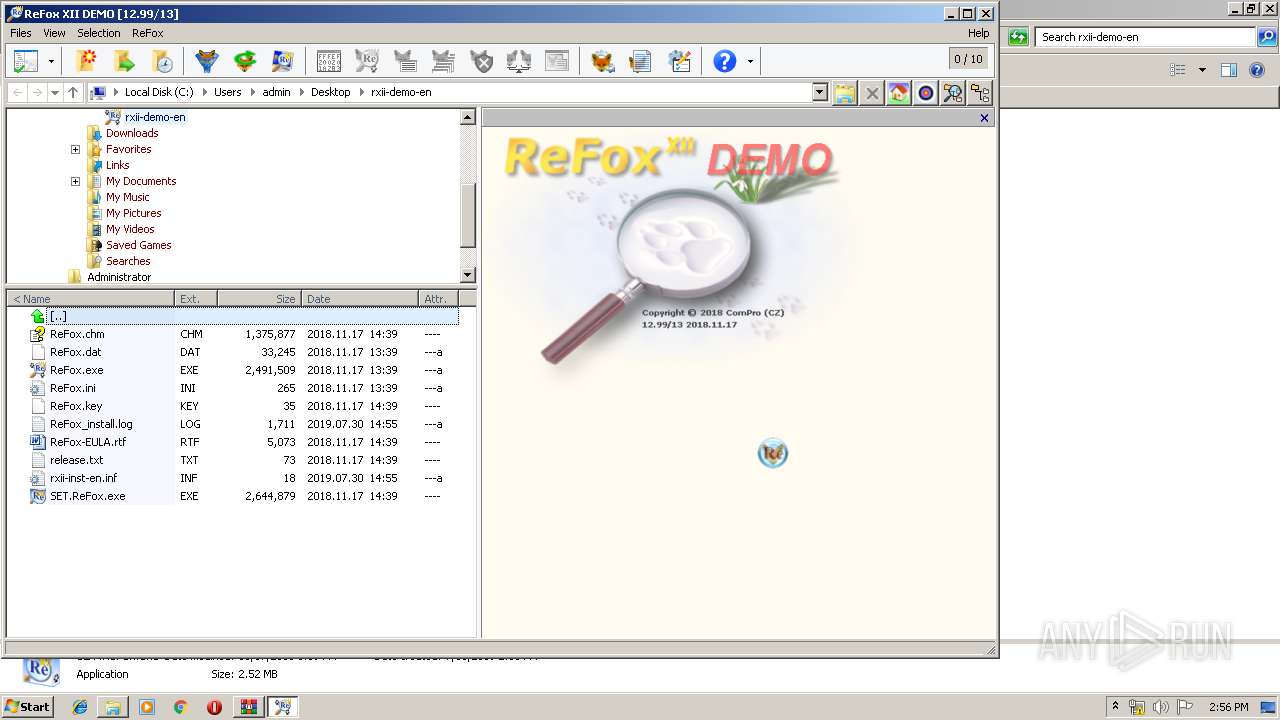
Task: Open the dropdown arrow beside the help icon
Action: pos(750,62)
